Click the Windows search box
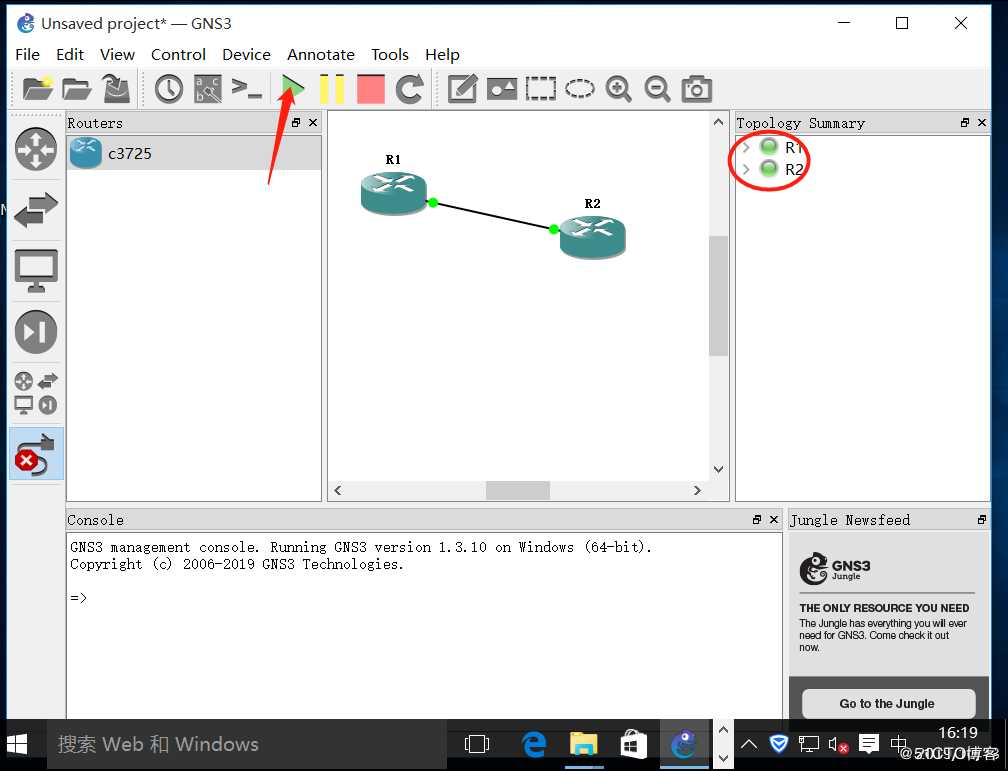 (x=246, y=744)
